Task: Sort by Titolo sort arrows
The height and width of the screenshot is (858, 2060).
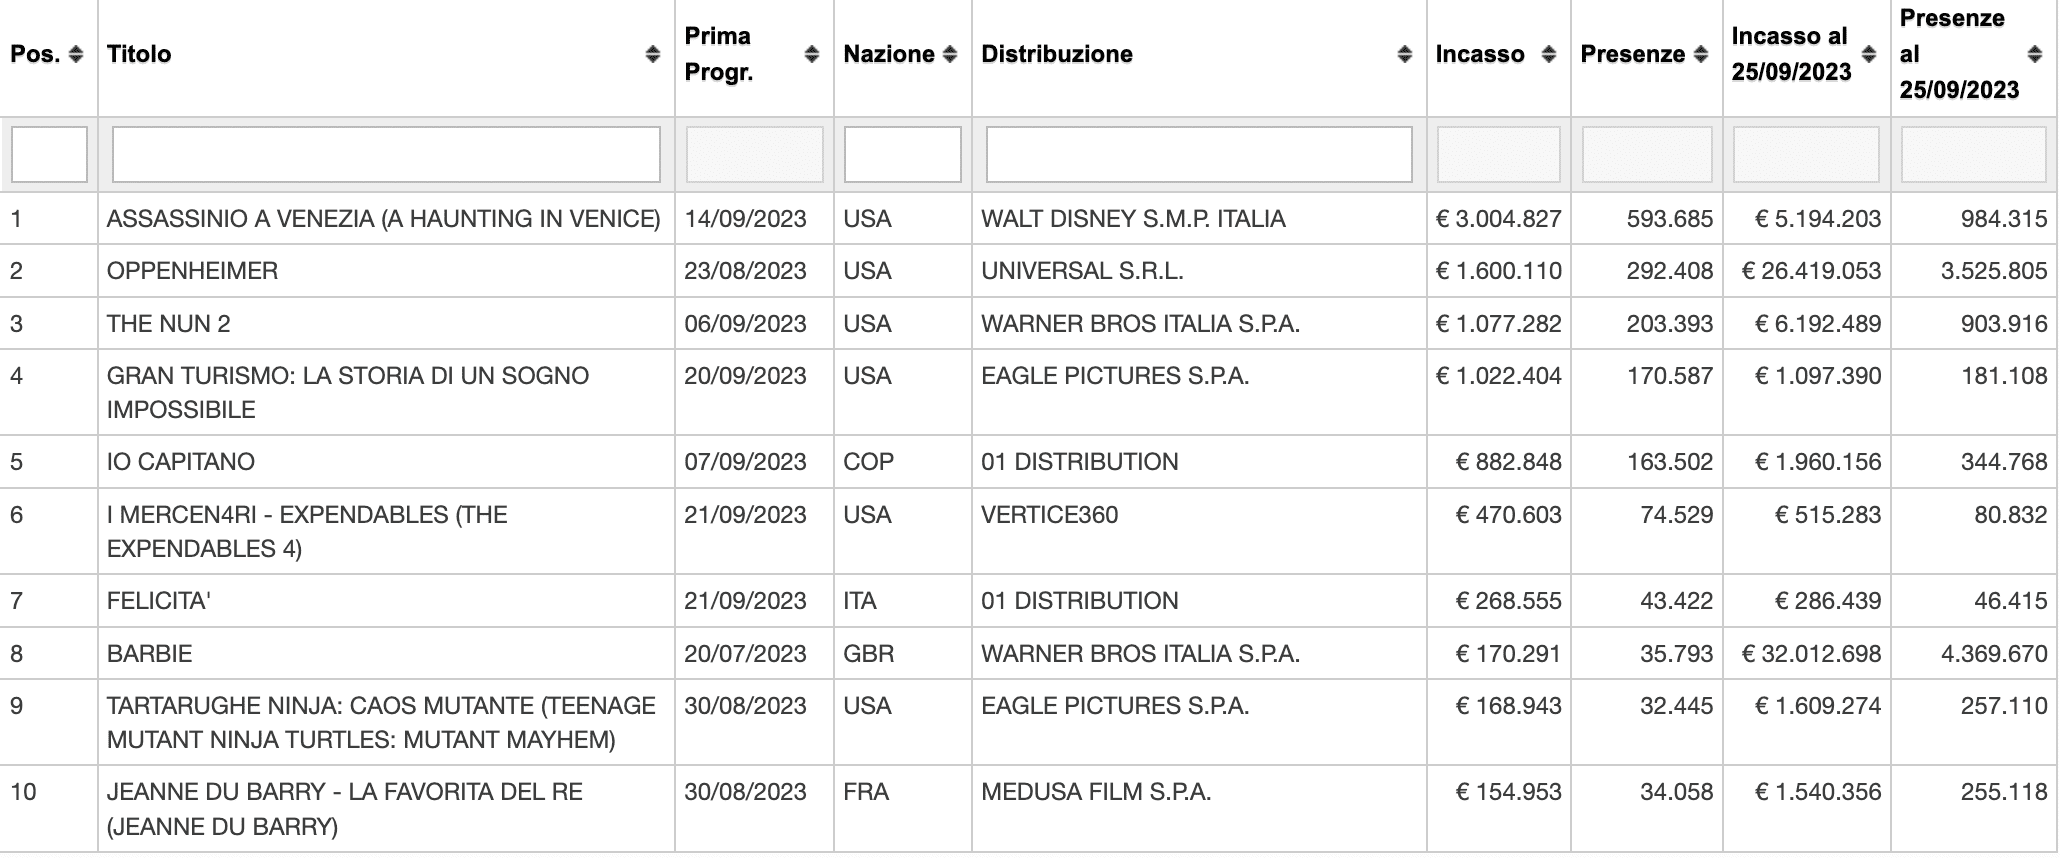Action: (x=653, y=54)
